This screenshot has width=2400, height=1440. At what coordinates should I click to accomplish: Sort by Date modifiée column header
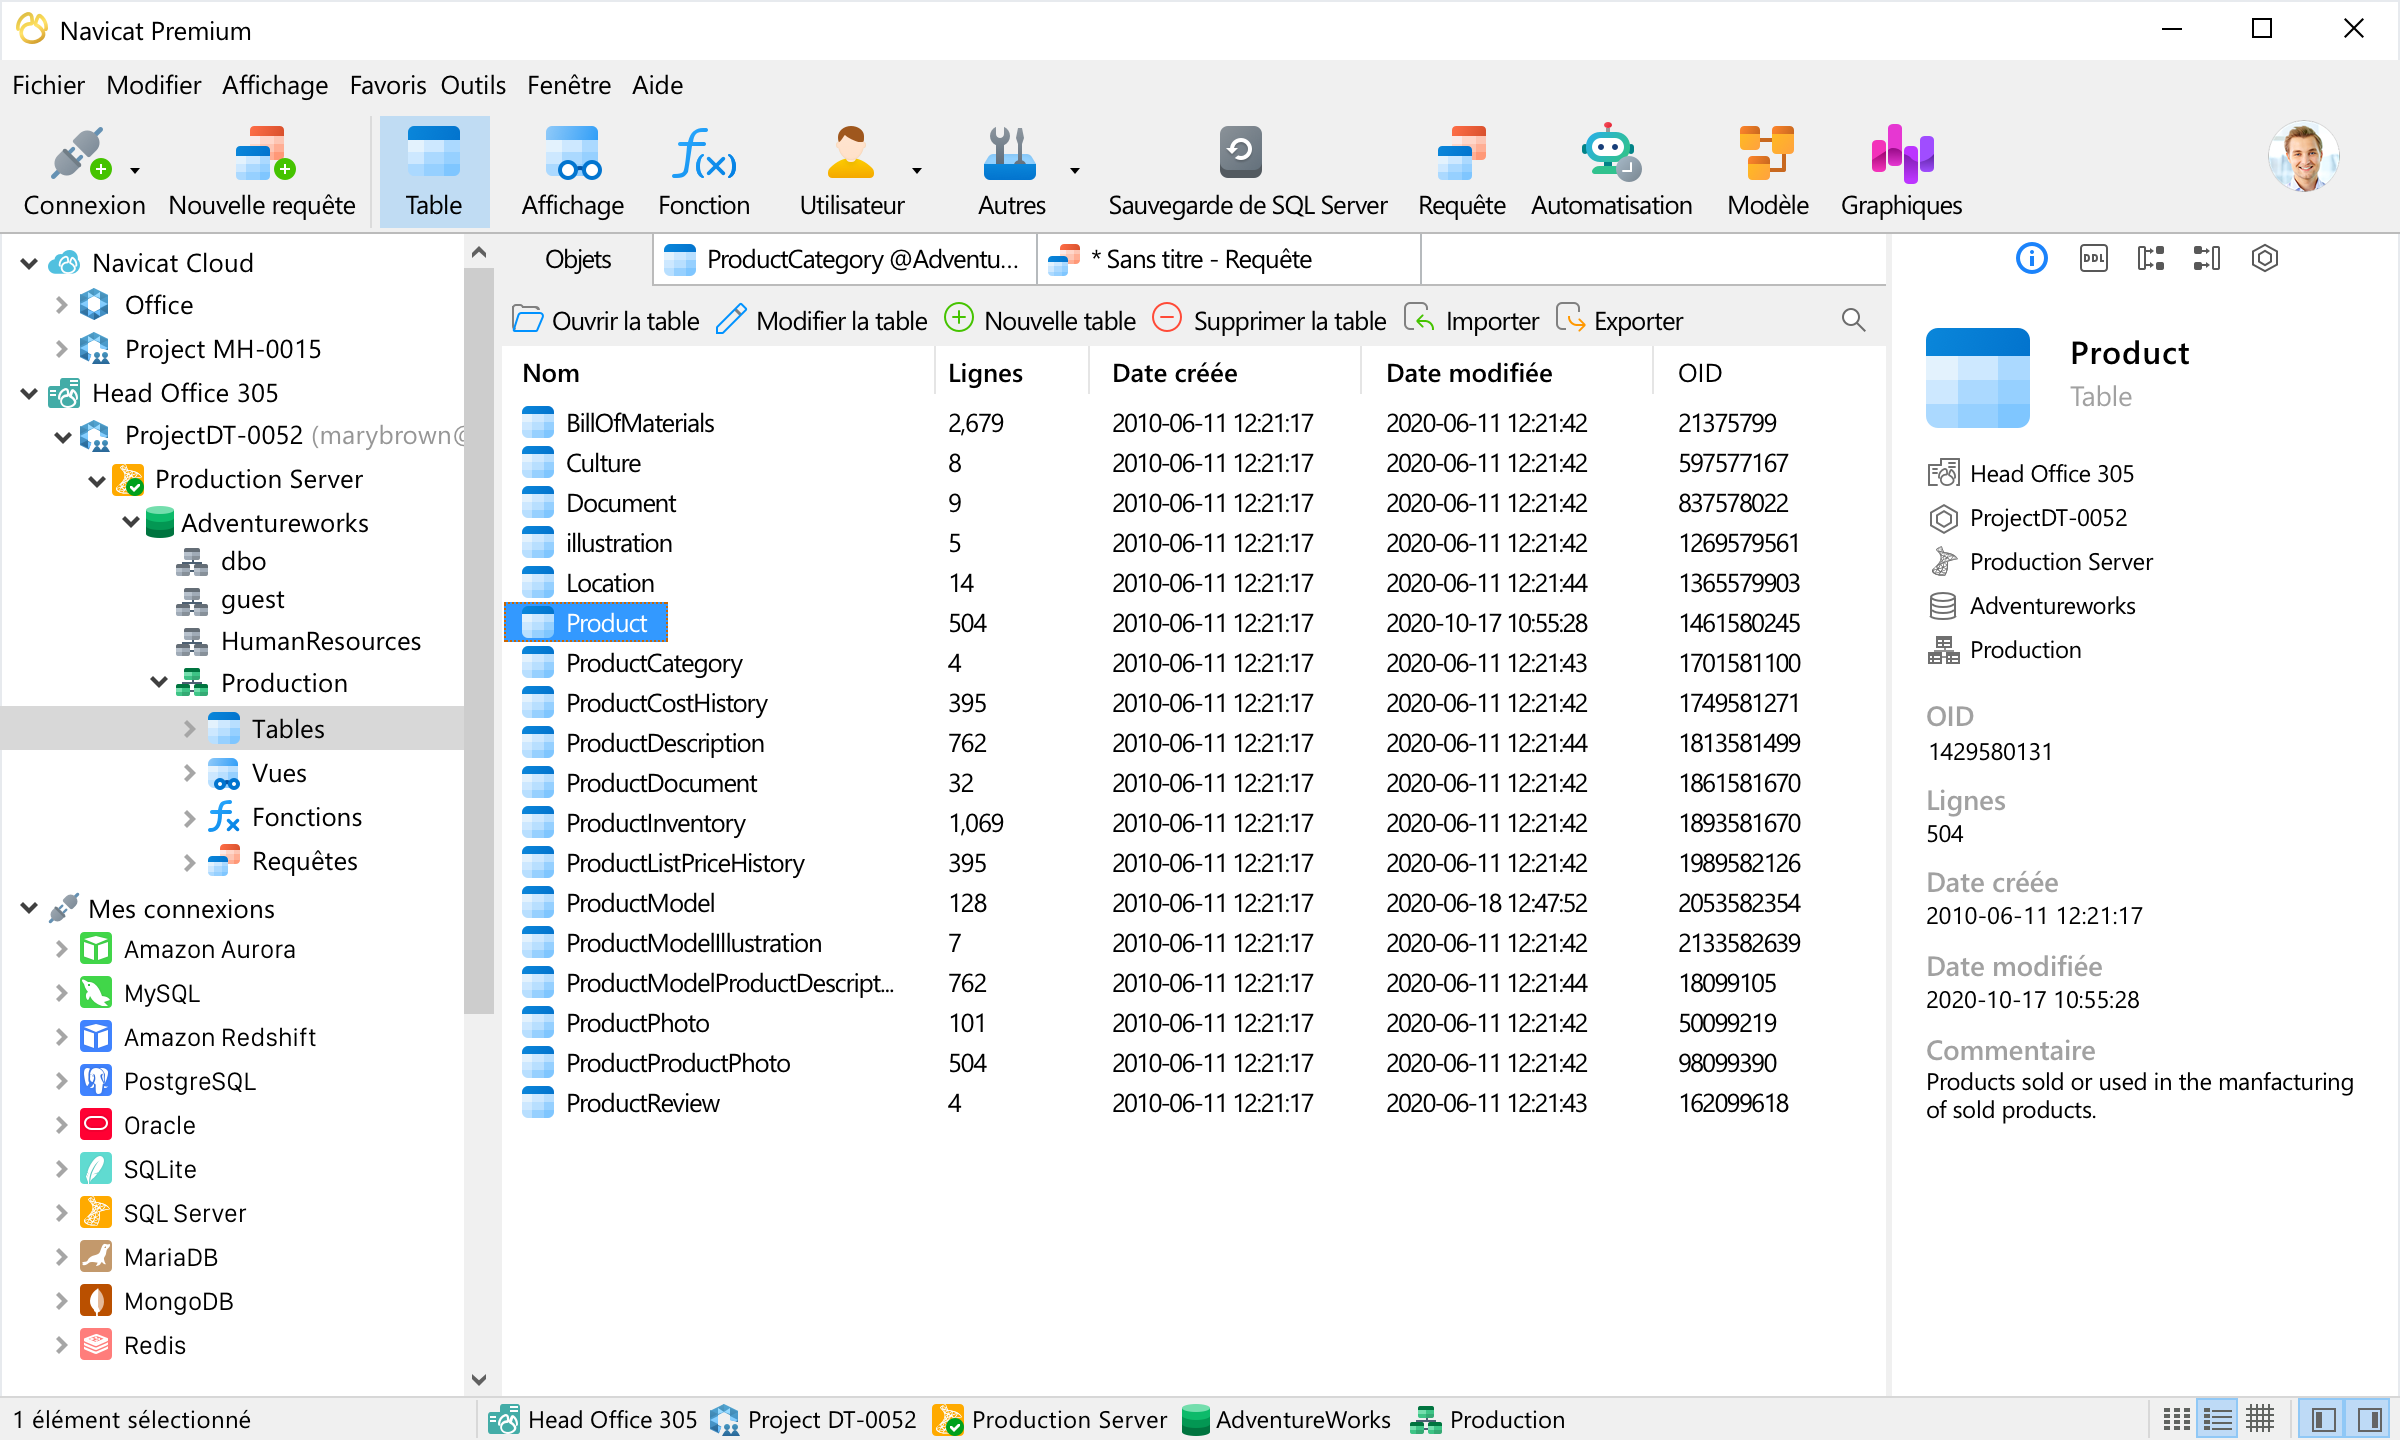[1506, 373]
